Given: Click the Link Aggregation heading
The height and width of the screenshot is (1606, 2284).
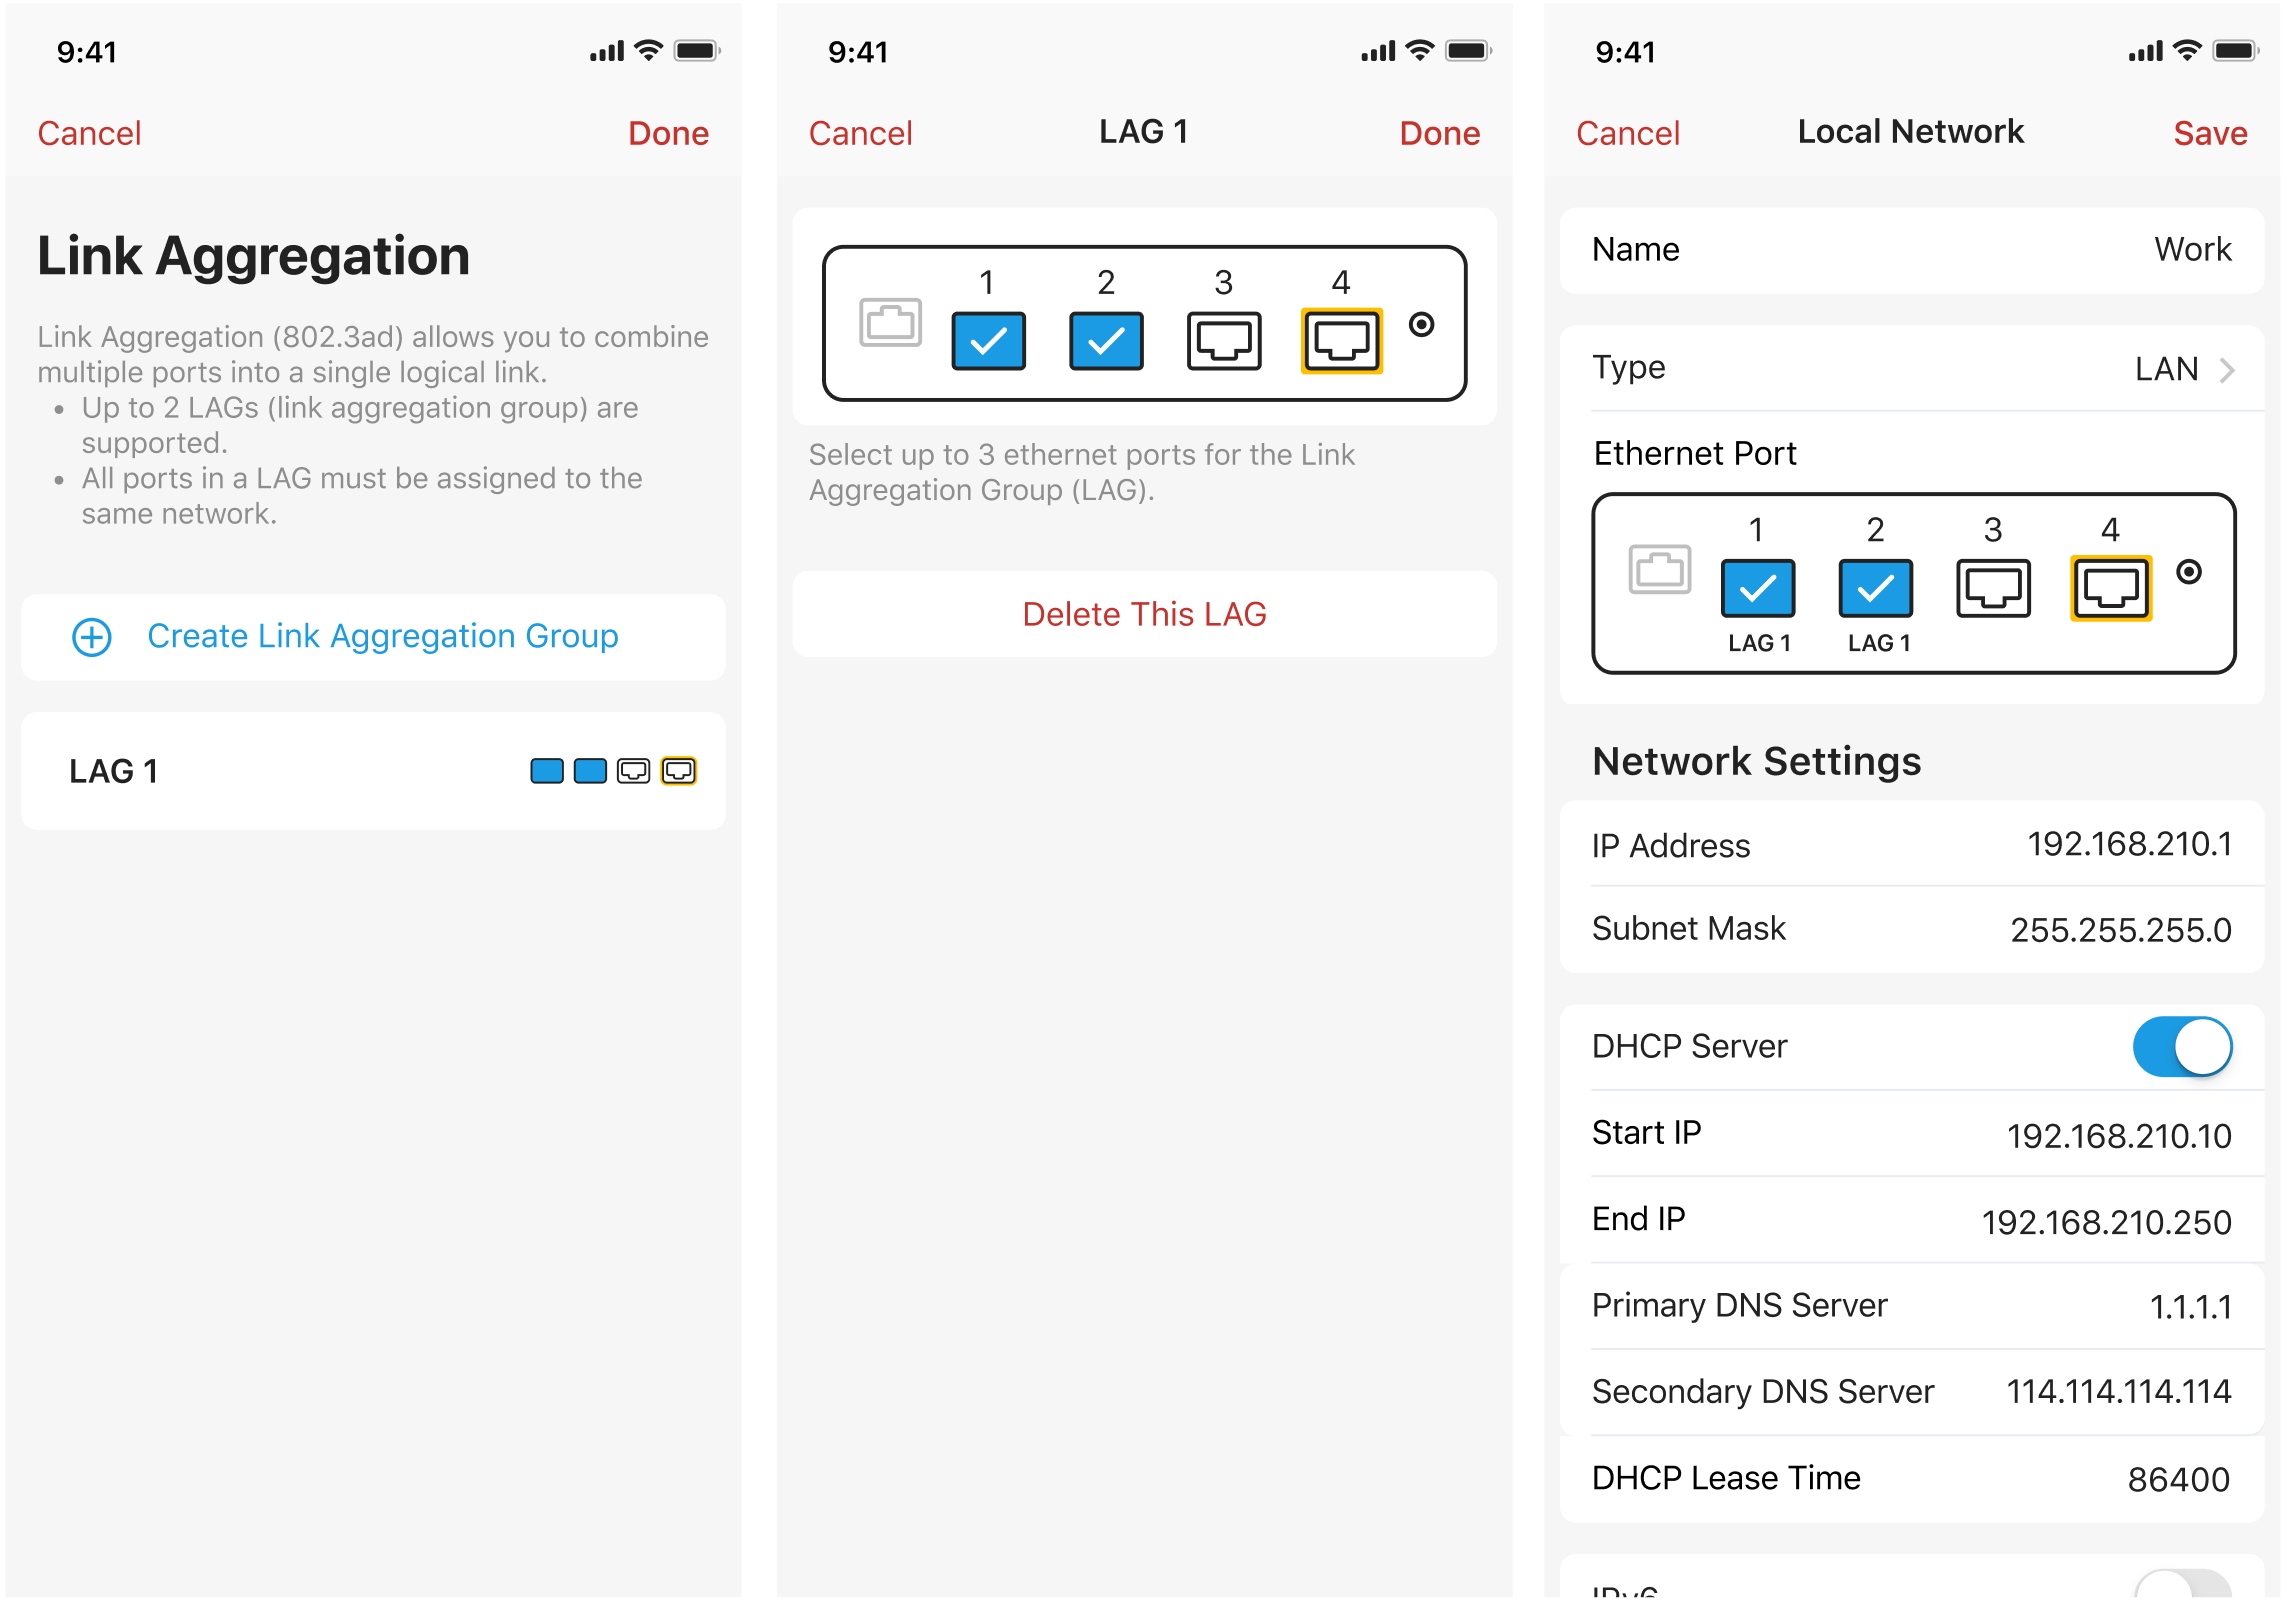Looking at the screenshot, I should (254, 256).
